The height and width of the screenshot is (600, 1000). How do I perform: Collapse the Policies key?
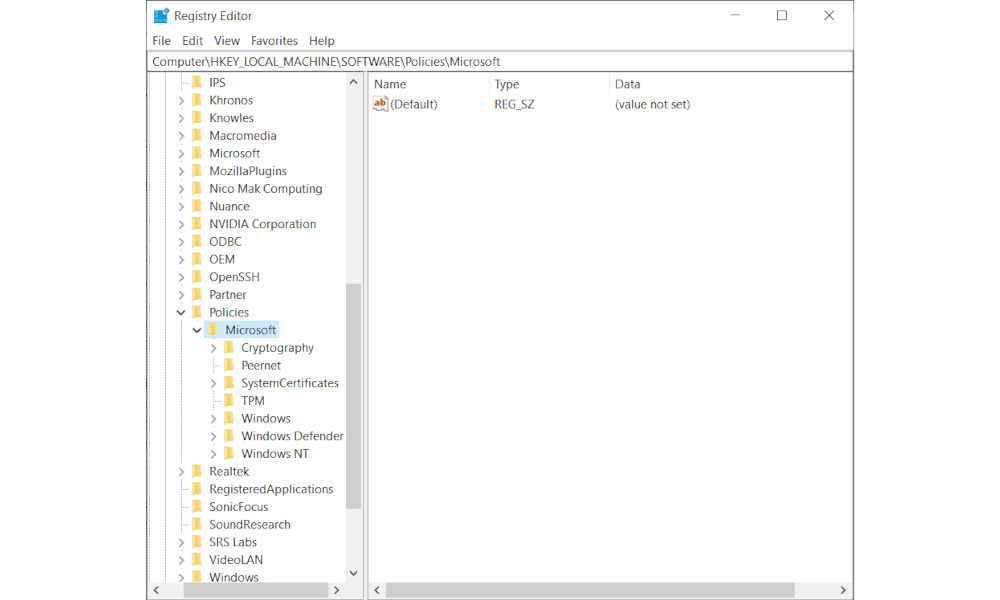click(x=181, y=312)
